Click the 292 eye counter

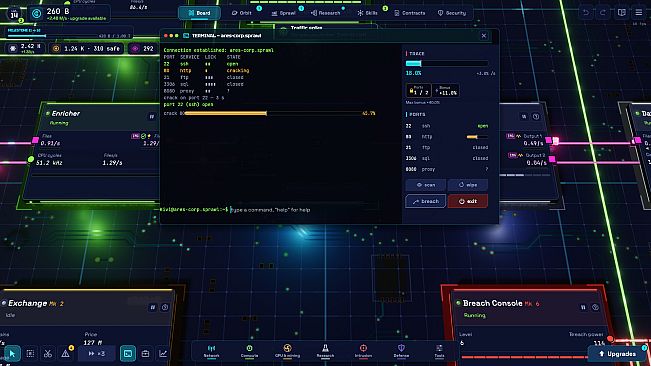point(143,49)
